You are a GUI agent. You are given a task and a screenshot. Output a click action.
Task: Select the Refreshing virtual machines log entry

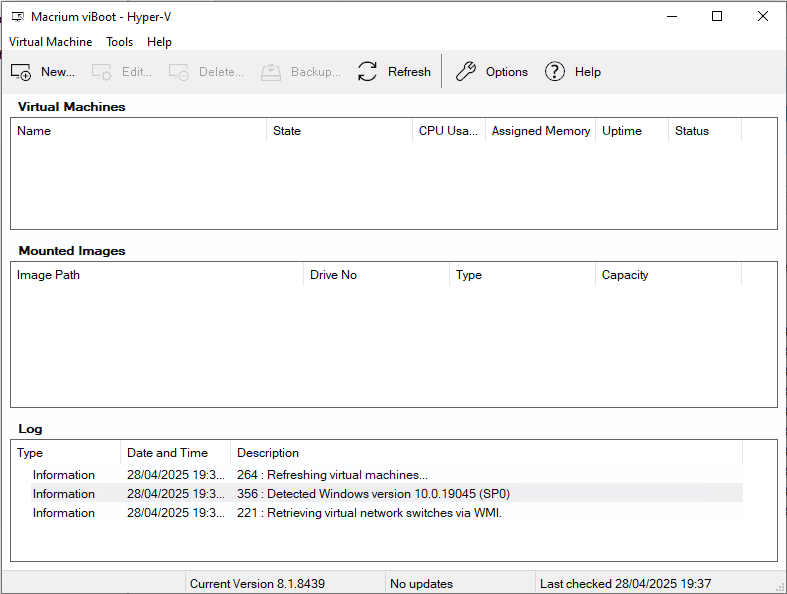coord(331,475)
